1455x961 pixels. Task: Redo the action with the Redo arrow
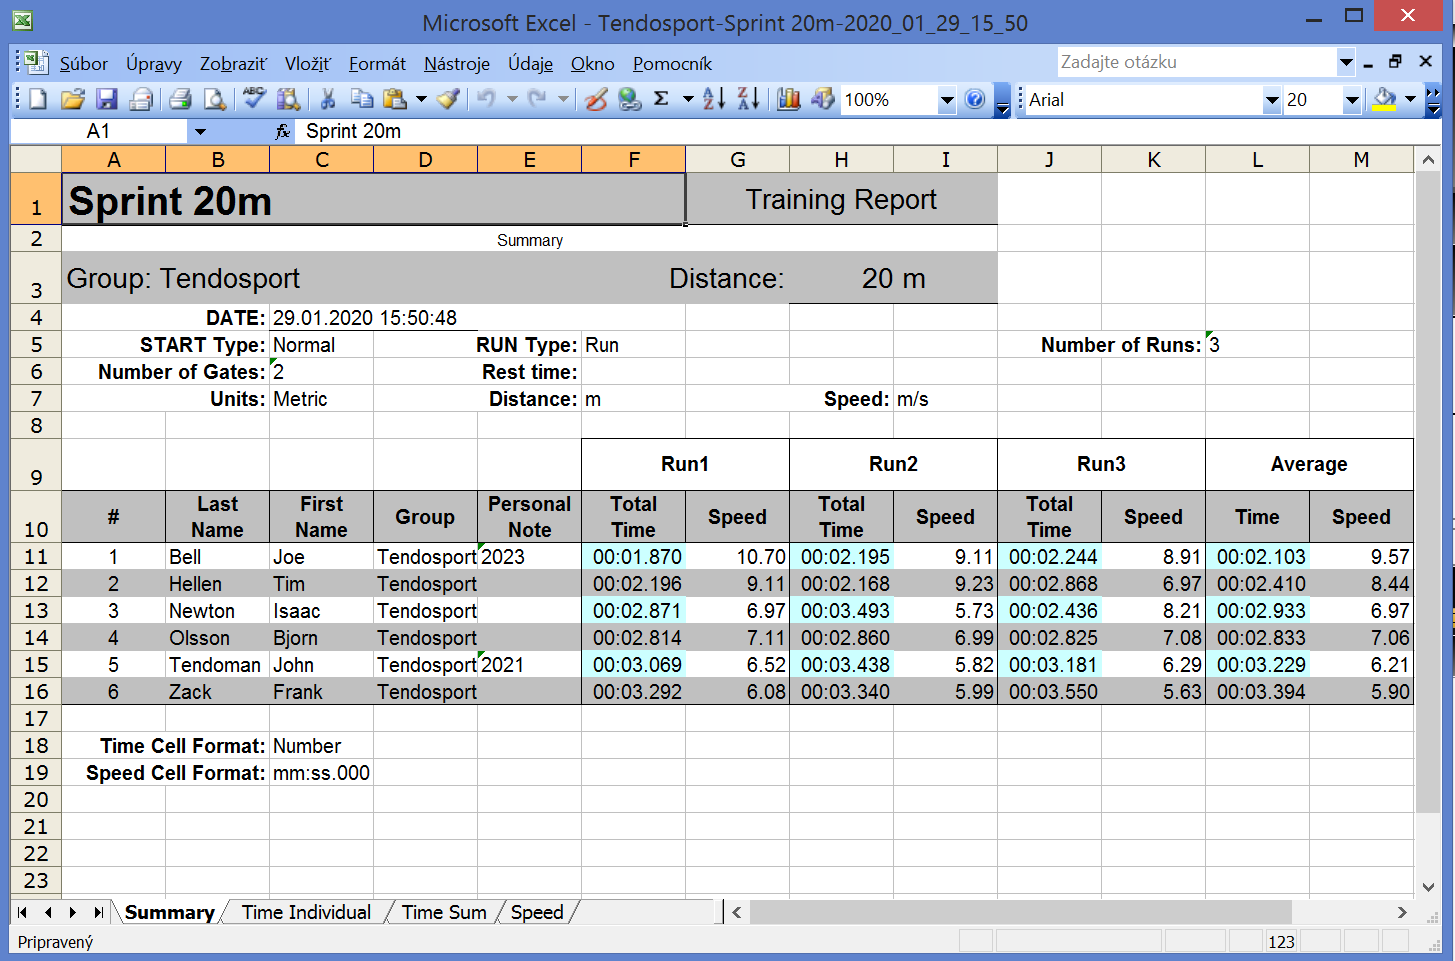(x=538, y=99)
